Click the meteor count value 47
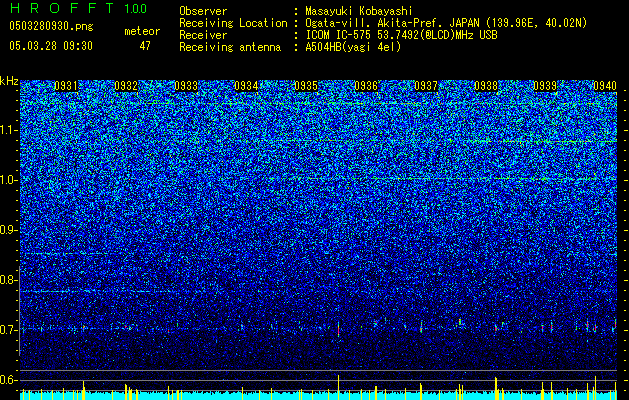This screenshot has width=629, height=400. [x=145, y=46]
